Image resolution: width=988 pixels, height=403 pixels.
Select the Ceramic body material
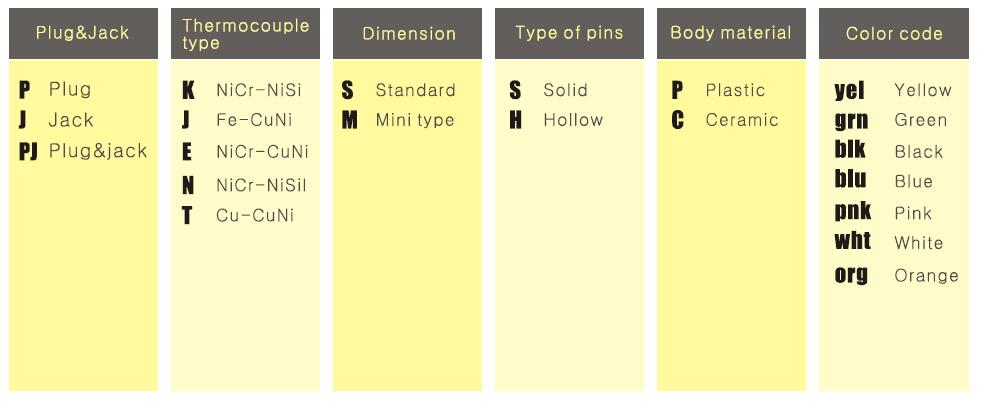(x=741, y=120)
